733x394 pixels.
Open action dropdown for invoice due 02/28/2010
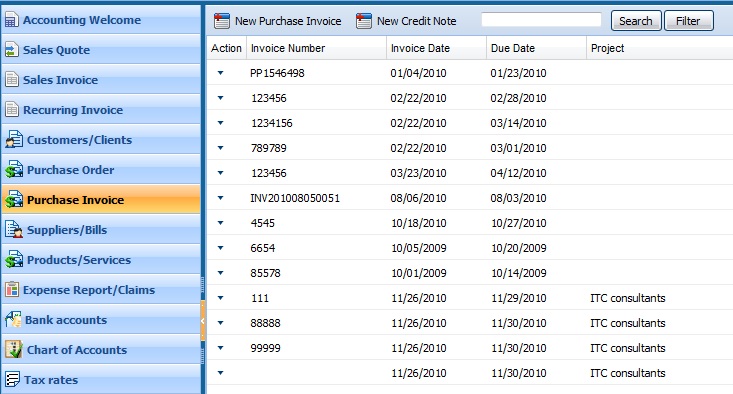coord(221,98)
